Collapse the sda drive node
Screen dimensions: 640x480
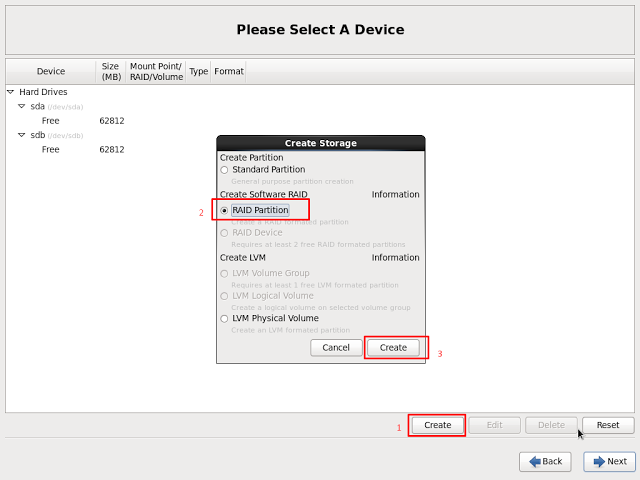click(x=22, y=106)
